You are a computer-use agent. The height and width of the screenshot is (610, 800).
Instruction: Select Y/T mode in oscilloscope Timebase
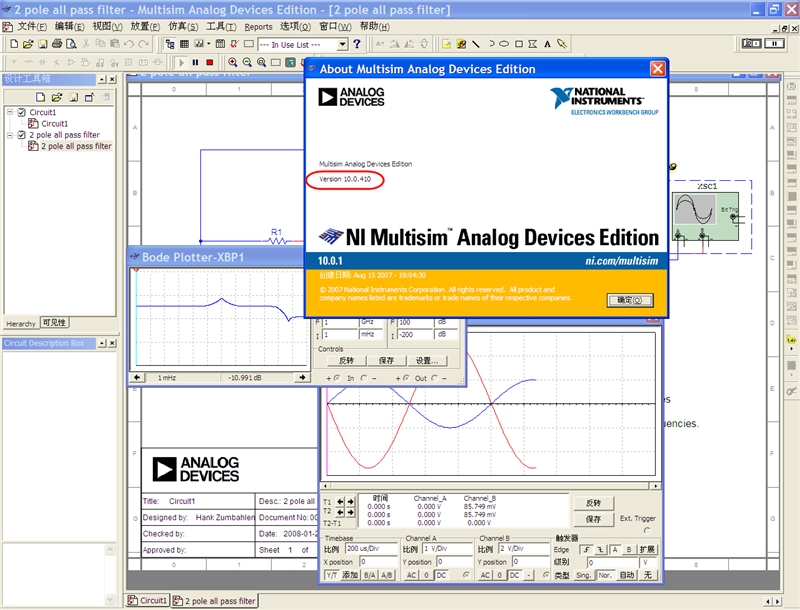(332, 575)
